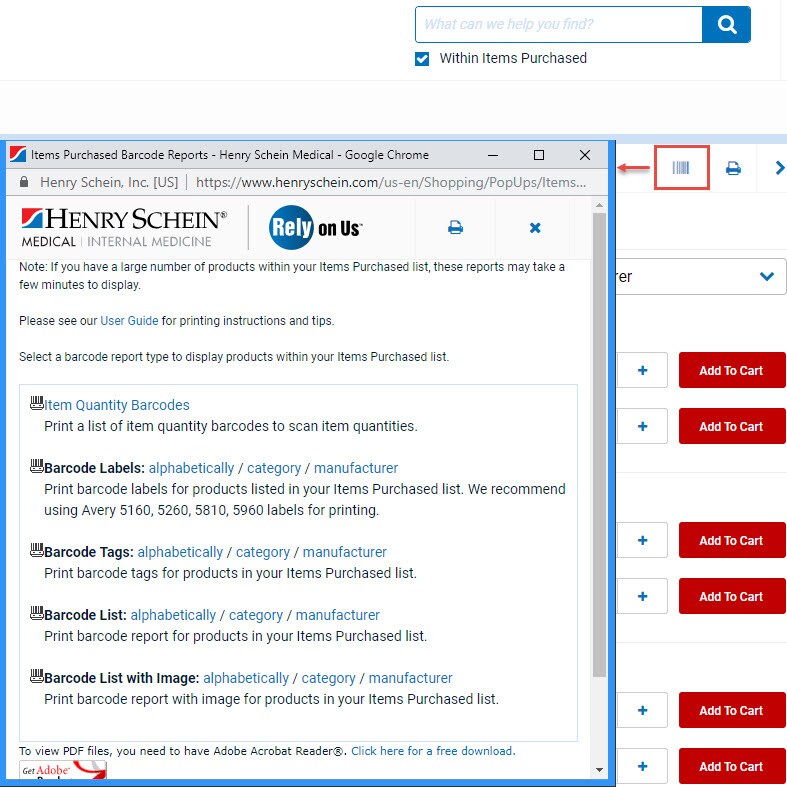Open Barcode Tags sorted by category
Screen dimensions: 787x787
(263, 552)
